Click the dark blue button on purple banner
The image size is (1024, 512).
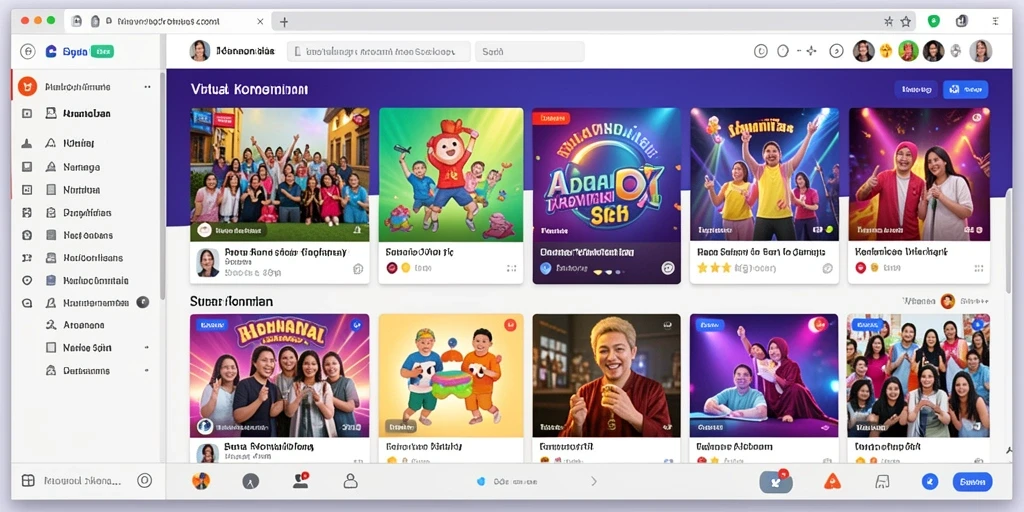point(916,89)
